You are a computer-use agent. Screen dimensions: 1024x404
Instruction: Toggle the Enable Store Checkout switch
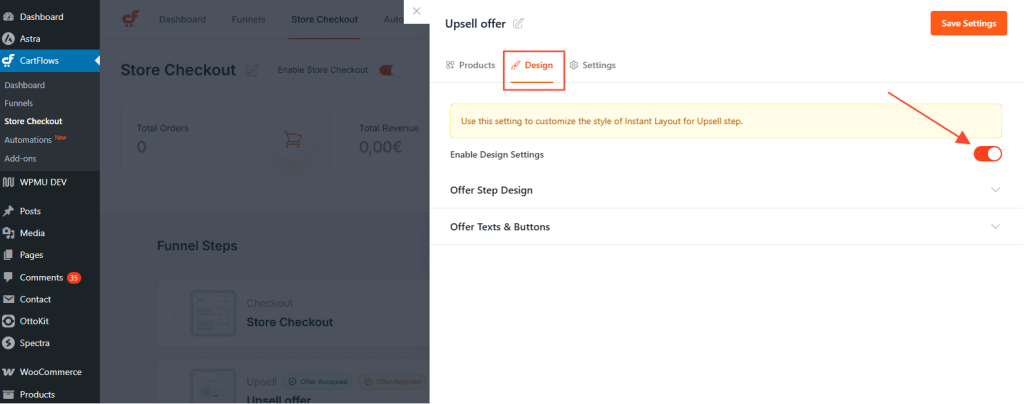tap(387, 70)
